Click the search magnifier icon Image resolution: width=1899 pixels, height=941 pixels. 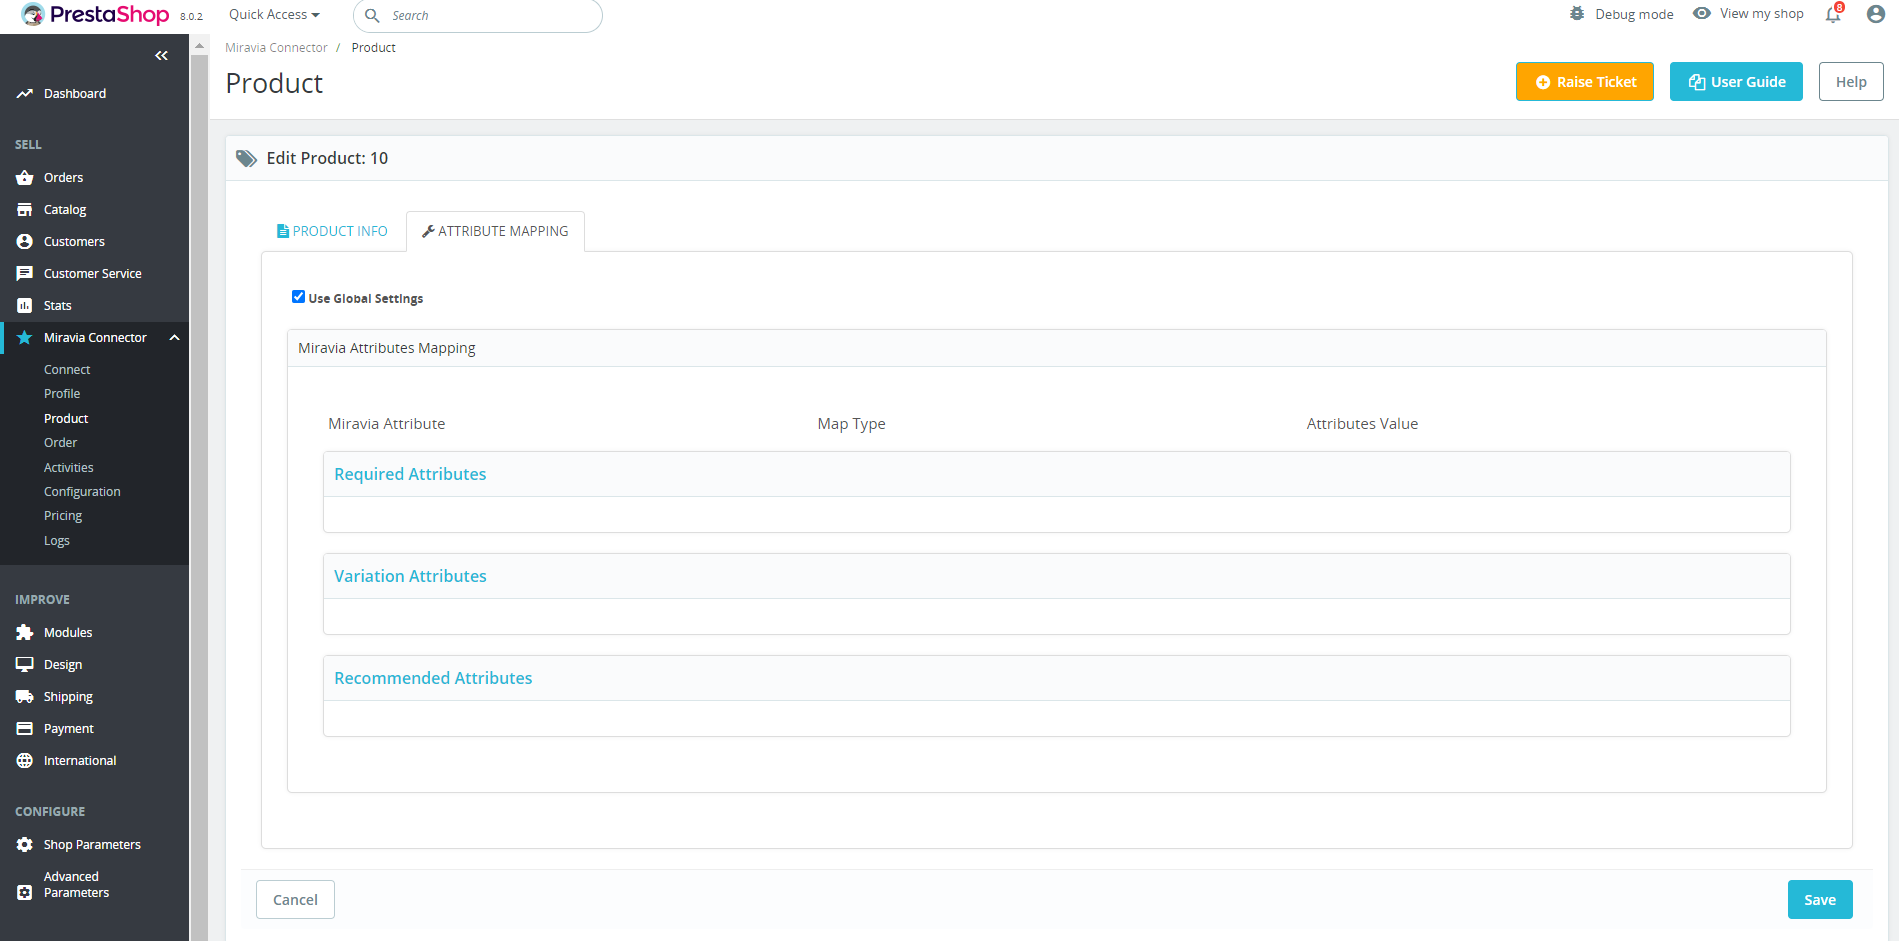coord(372,16)
